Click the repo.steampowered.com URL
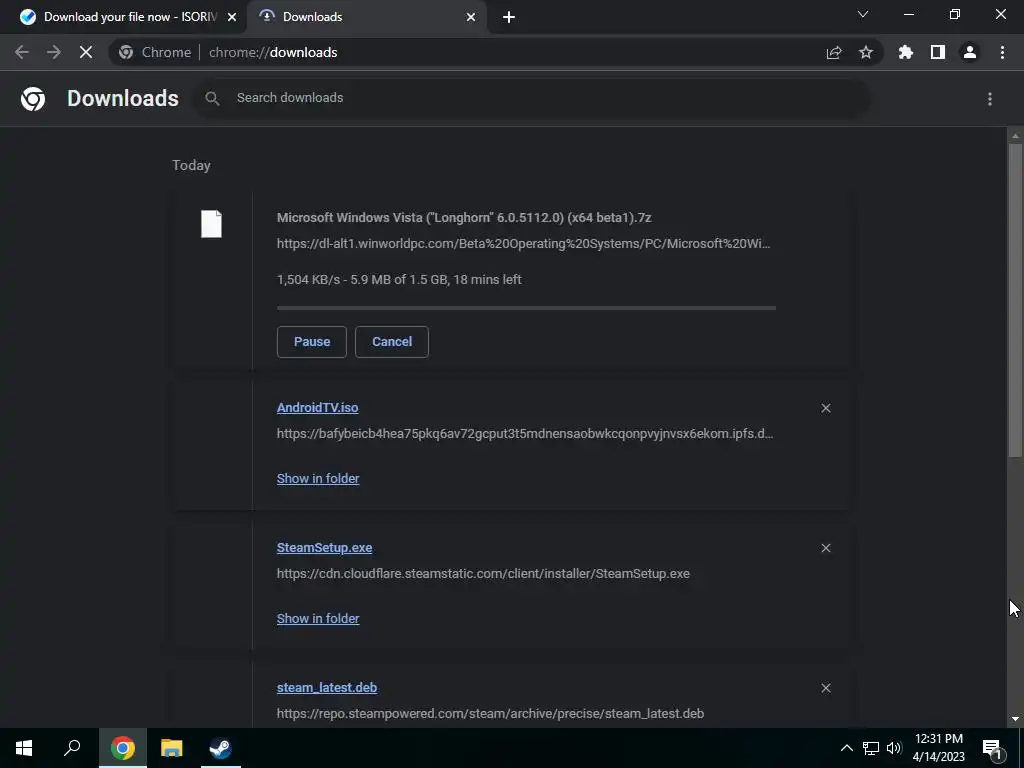1024x768 pixels. pos(490,714)
